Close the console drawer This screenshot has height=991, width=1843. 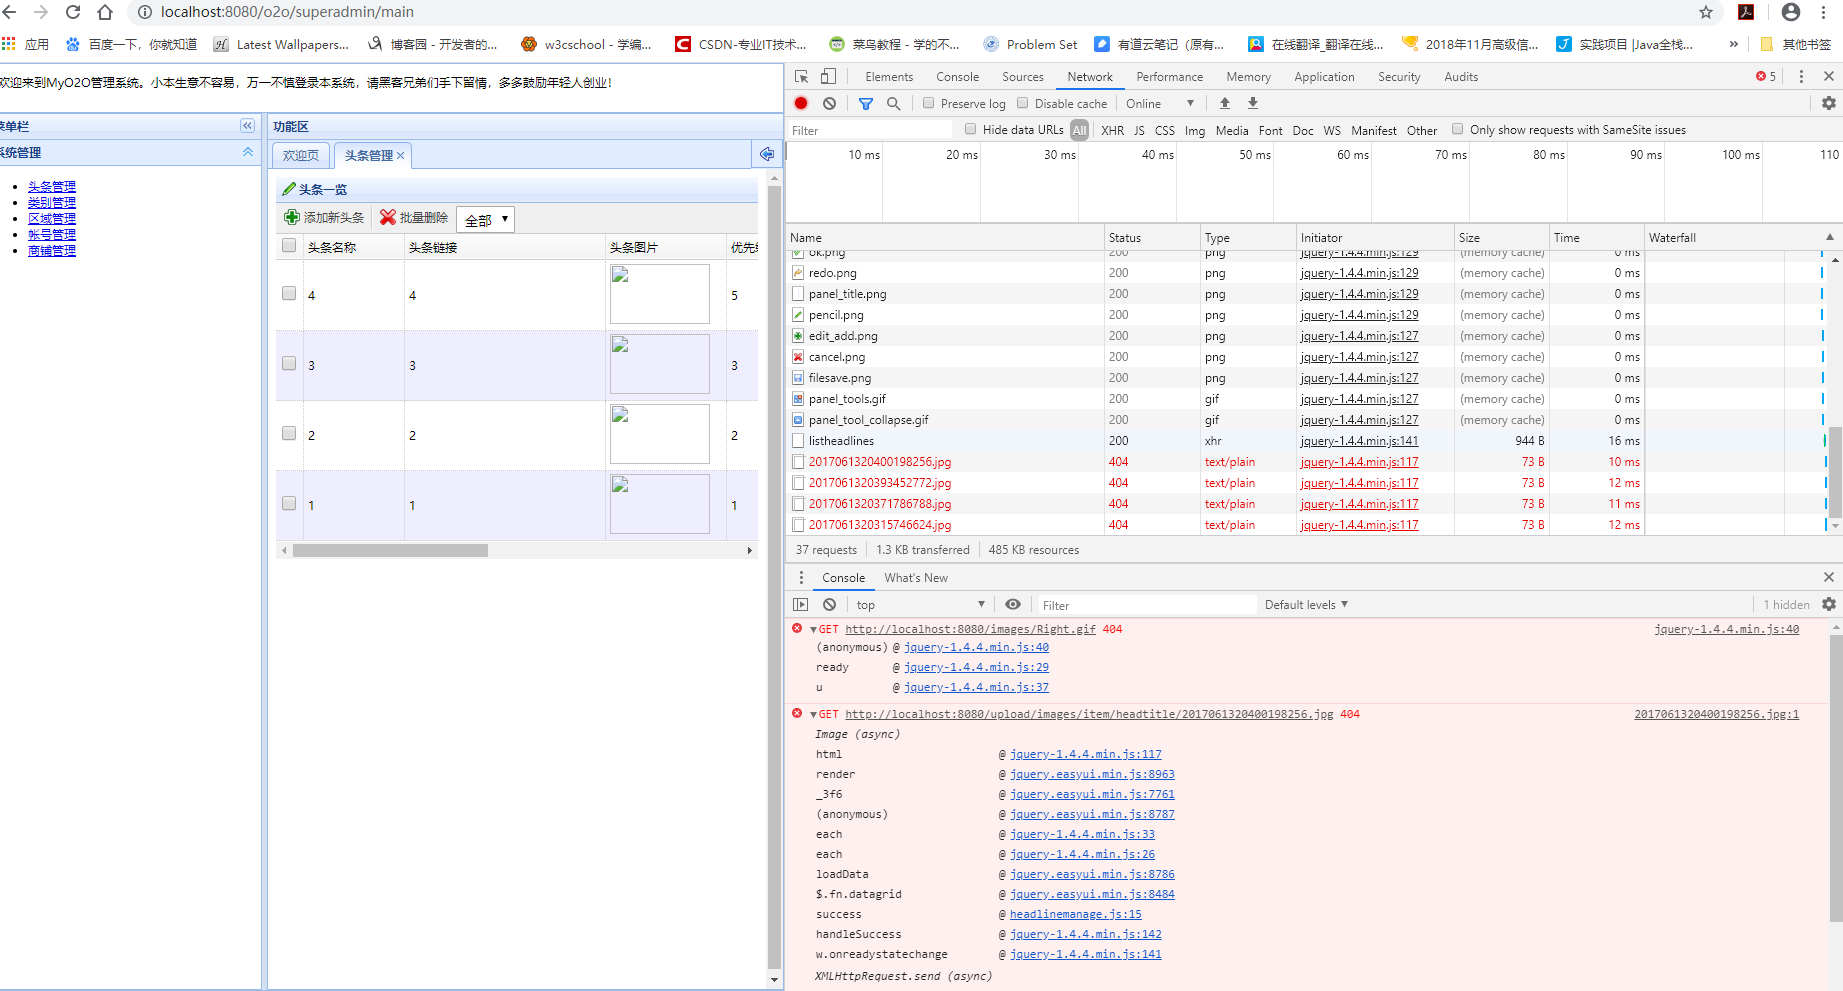(x=1829, y=577)
